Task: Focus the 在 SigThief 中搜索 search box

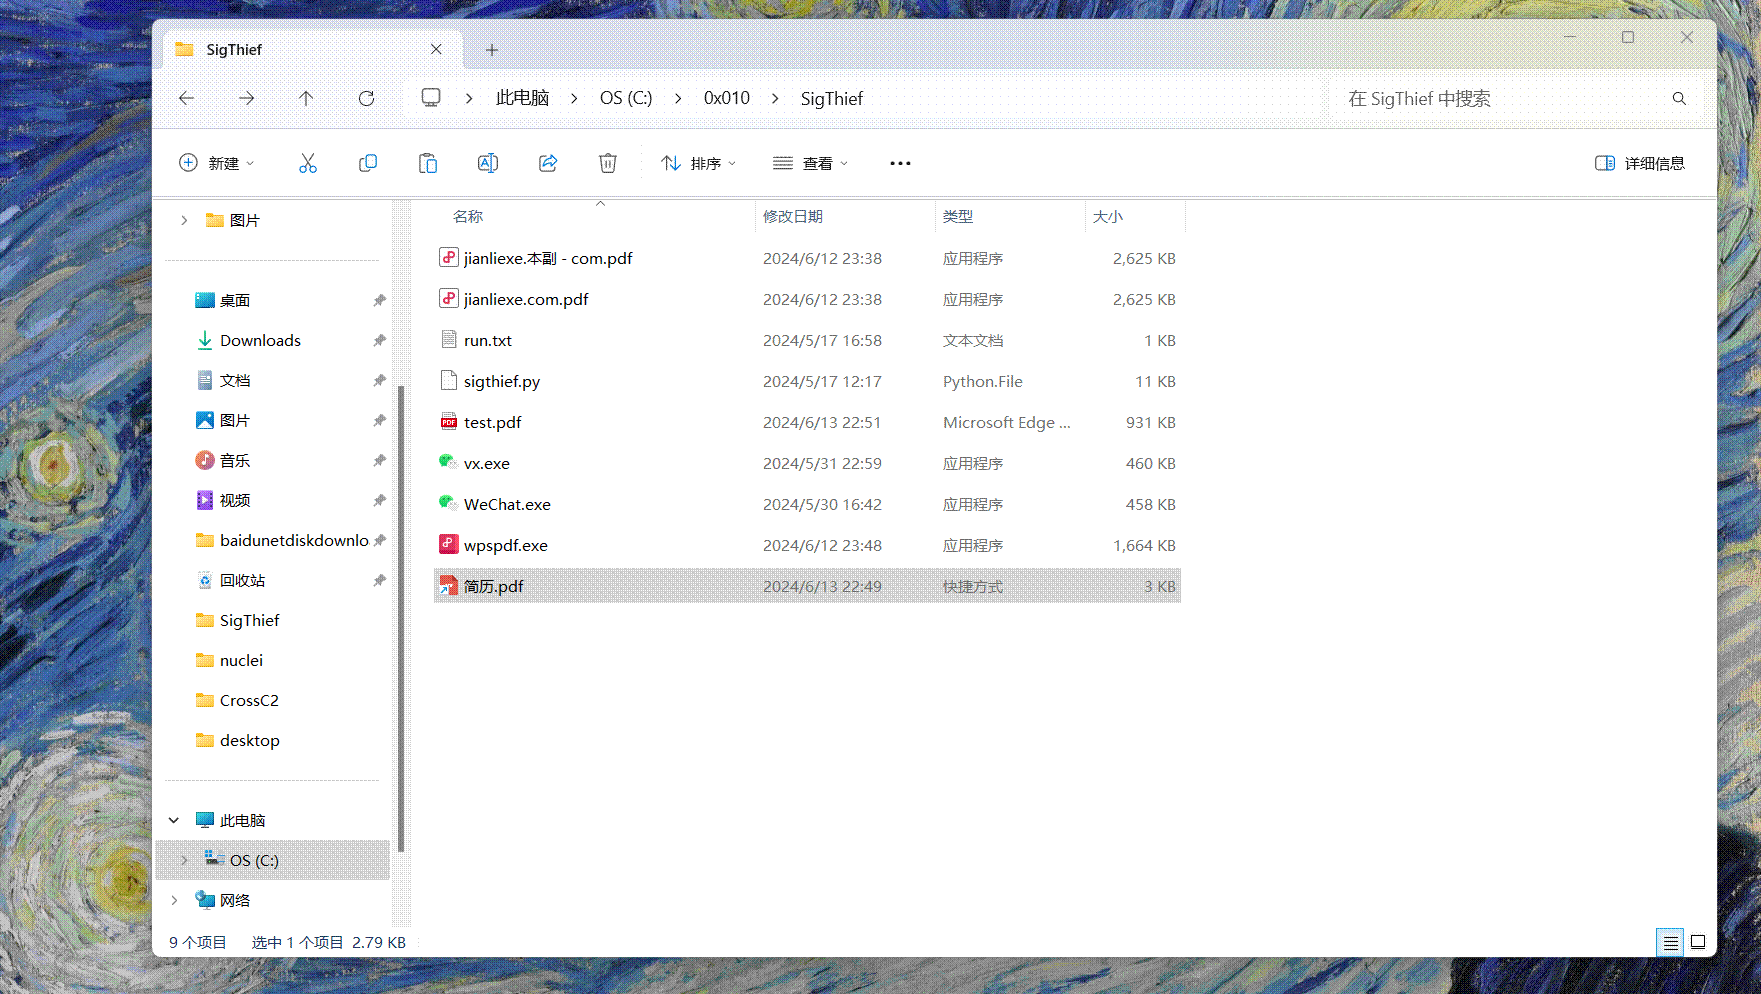Action: point(1517,98)
